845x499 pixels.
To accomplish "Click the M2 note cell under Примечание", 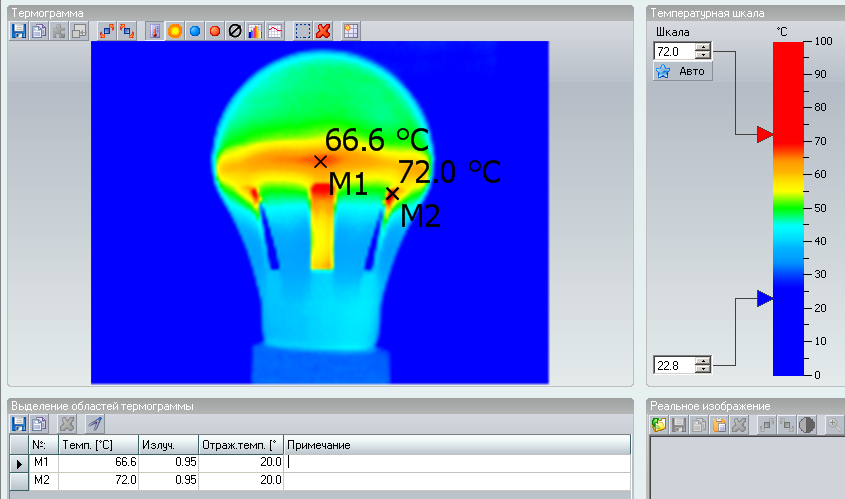I will [457, 481].
